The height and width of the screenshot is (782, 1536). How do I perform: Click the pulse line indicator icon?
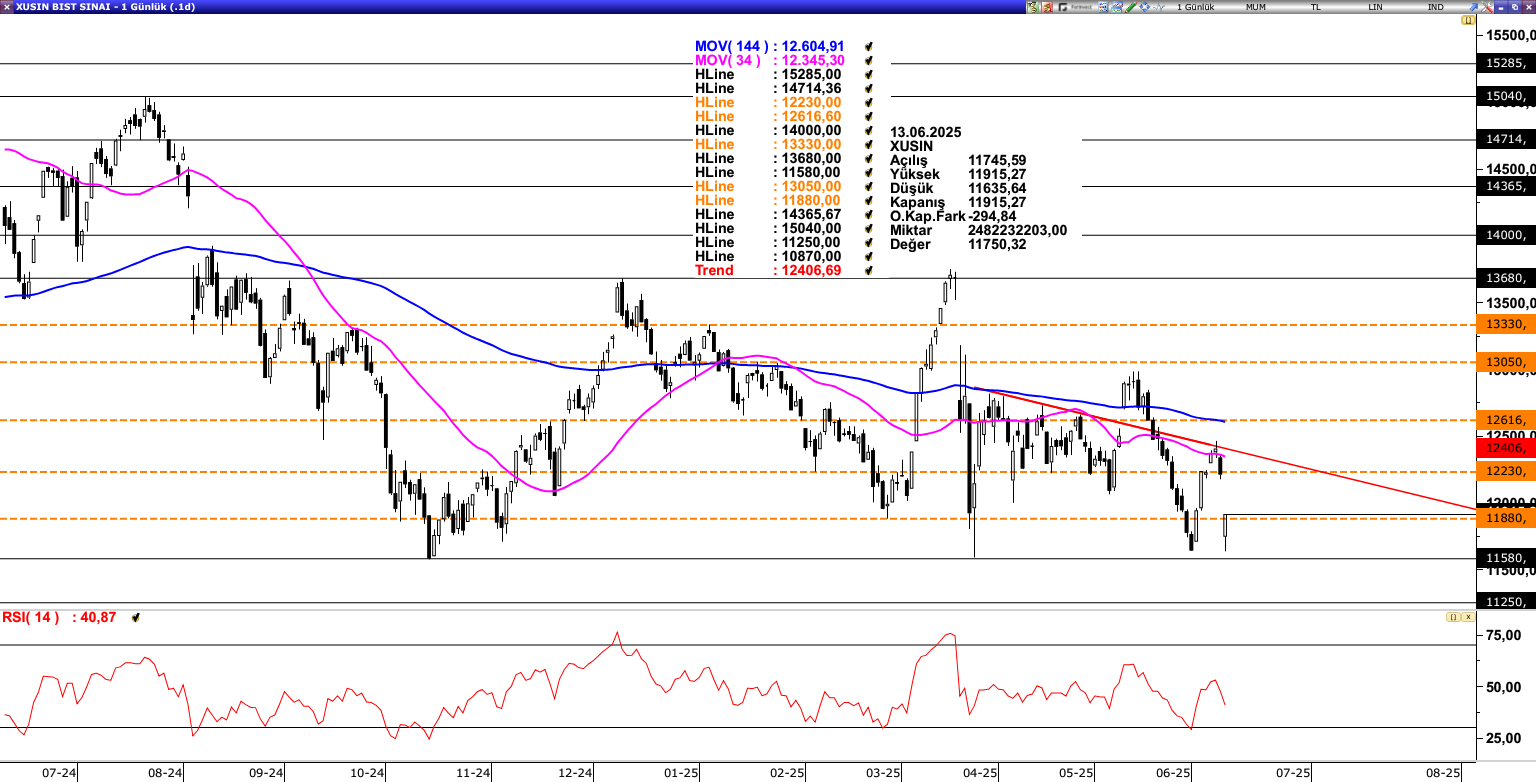[1158, 7]
